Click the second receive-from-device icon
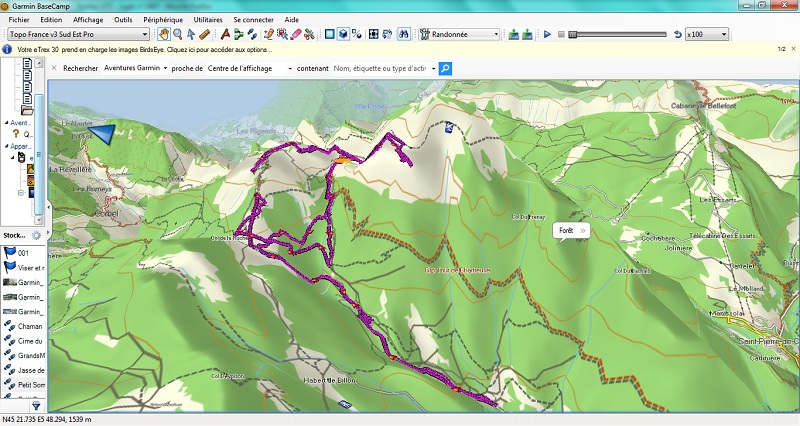The height and width of the screenshot is (426, 800). (528, 34)
